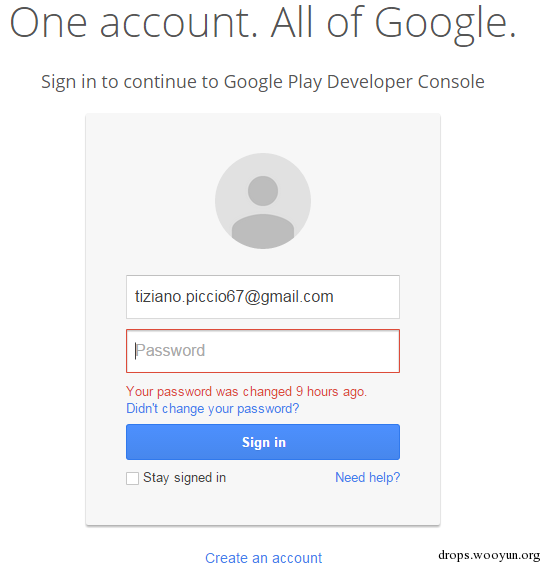Click the "Stay signed in" label text
This screenshot has height=567, width=544.
184,478
